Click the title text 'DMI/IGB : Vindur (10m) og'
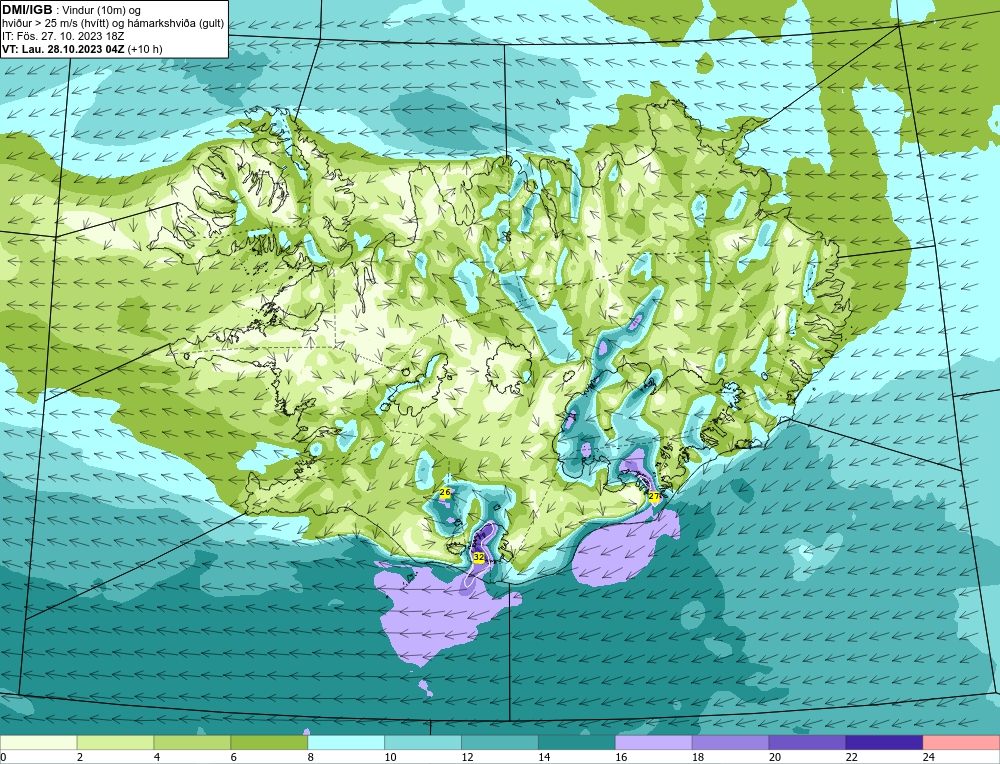 point(72,10)
